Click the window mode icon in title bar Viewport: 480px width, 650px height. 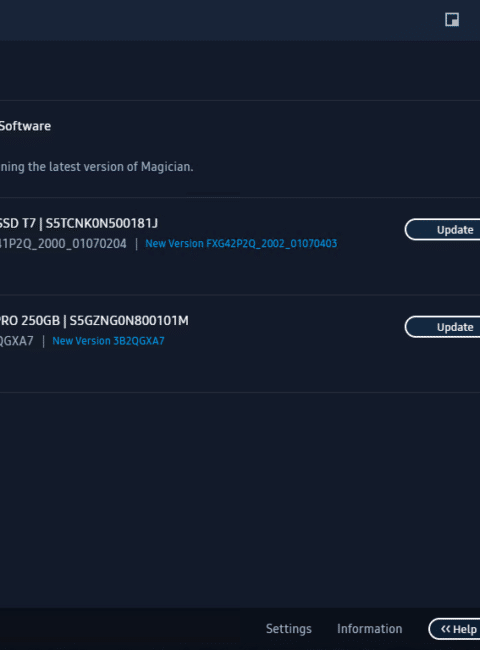point(452,19)
